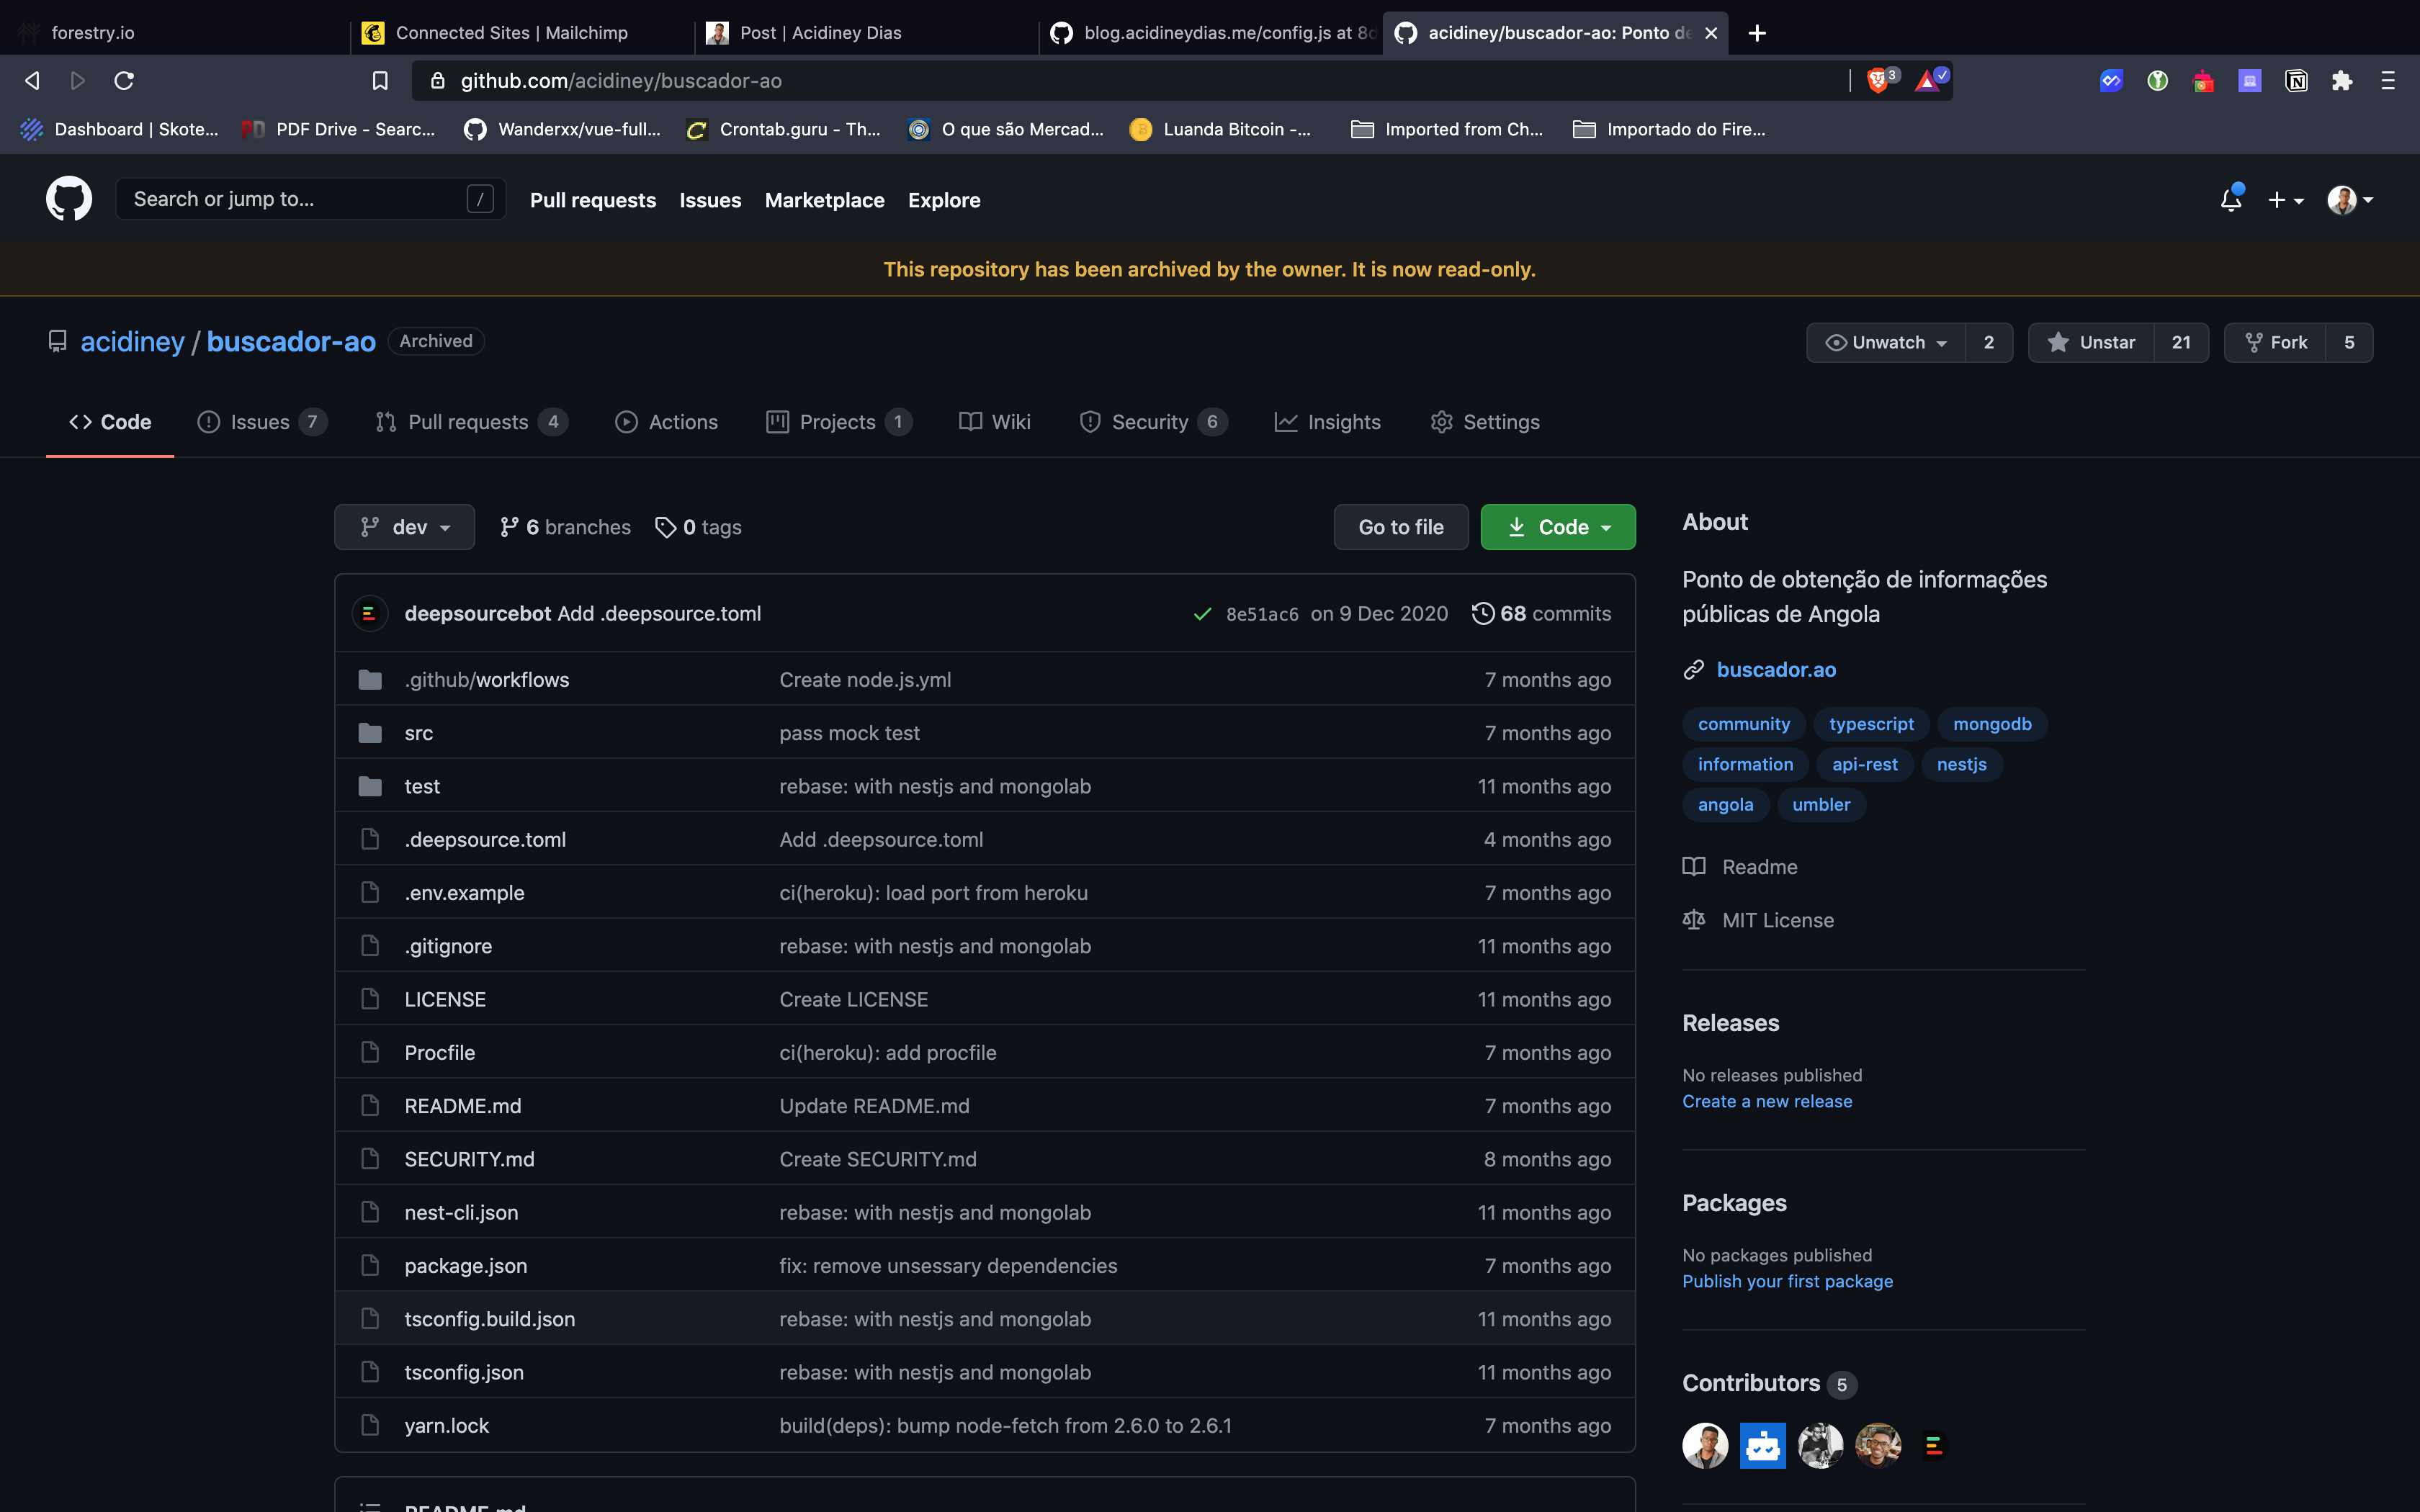Click the acidiney owner link
The image size is (2420, 1512).
click(x=132, y=341)
